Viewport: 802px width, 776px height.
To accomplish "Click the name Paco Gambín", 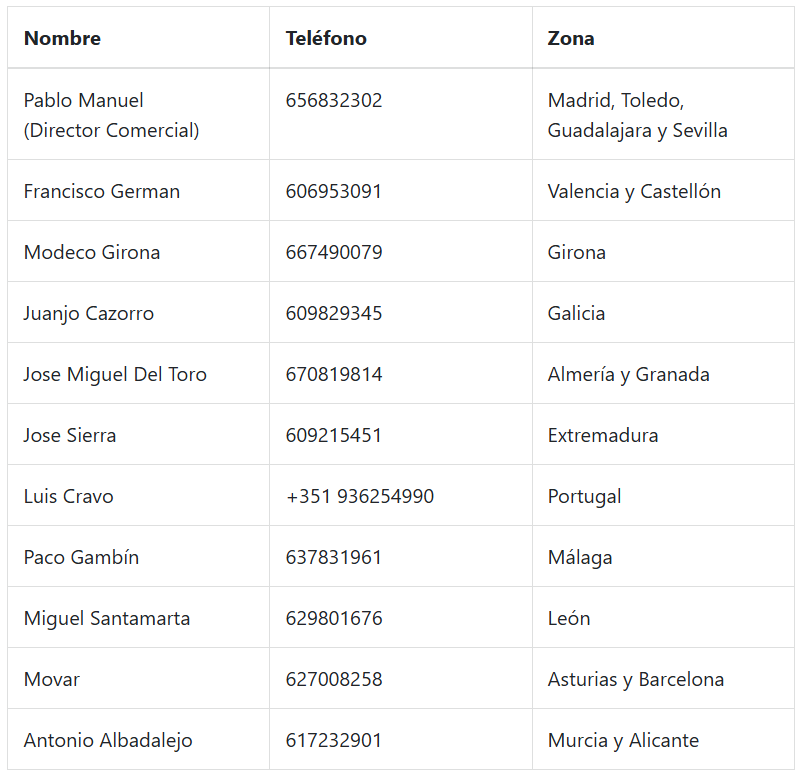I will [81, 557].
